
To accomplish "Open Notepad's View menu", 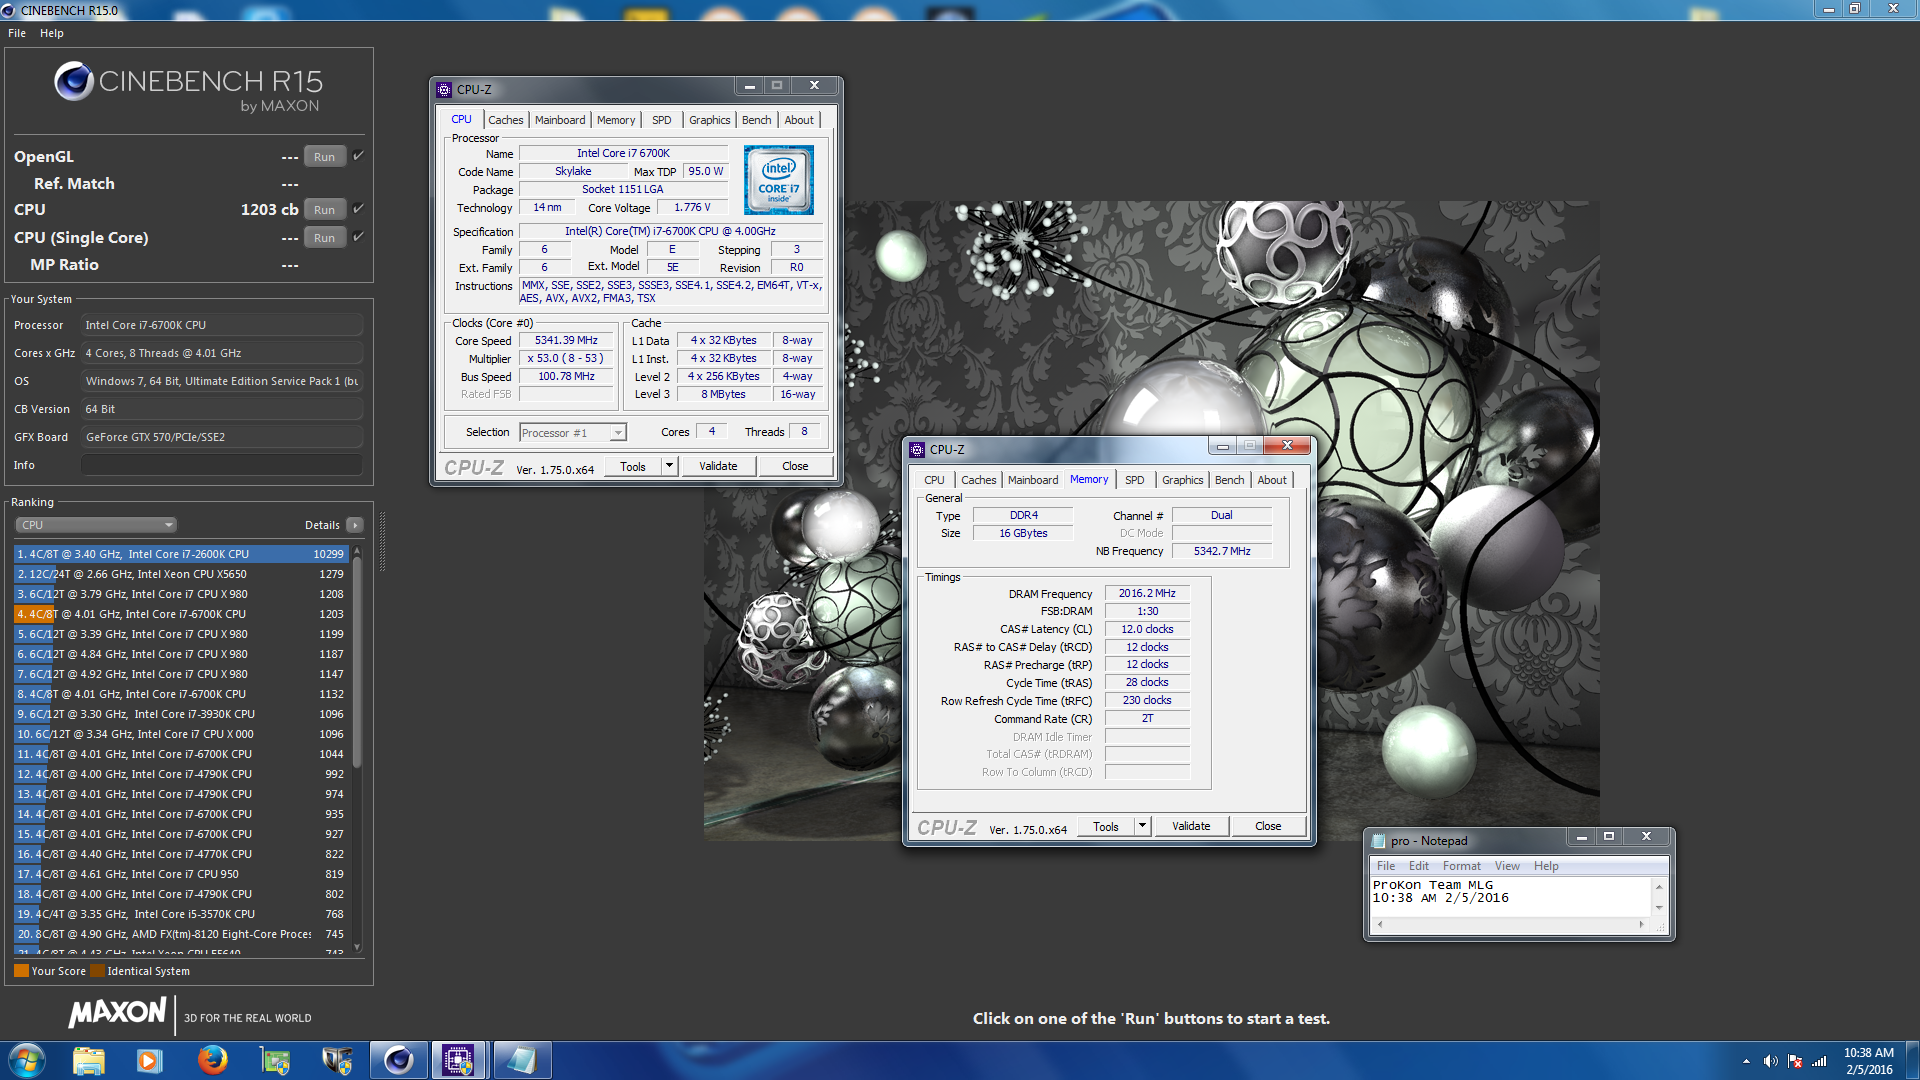I will (x=1507, y=866).
